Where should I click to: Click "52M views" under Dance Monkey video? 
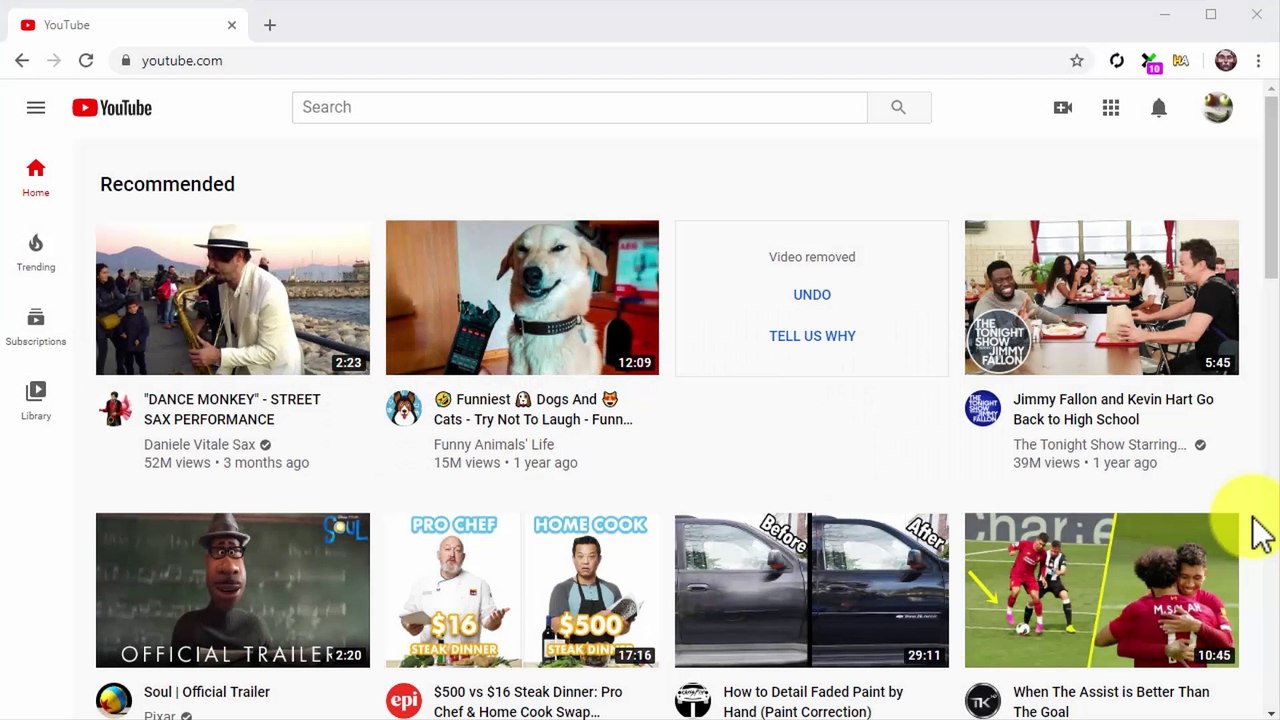(x=177, y=463)
